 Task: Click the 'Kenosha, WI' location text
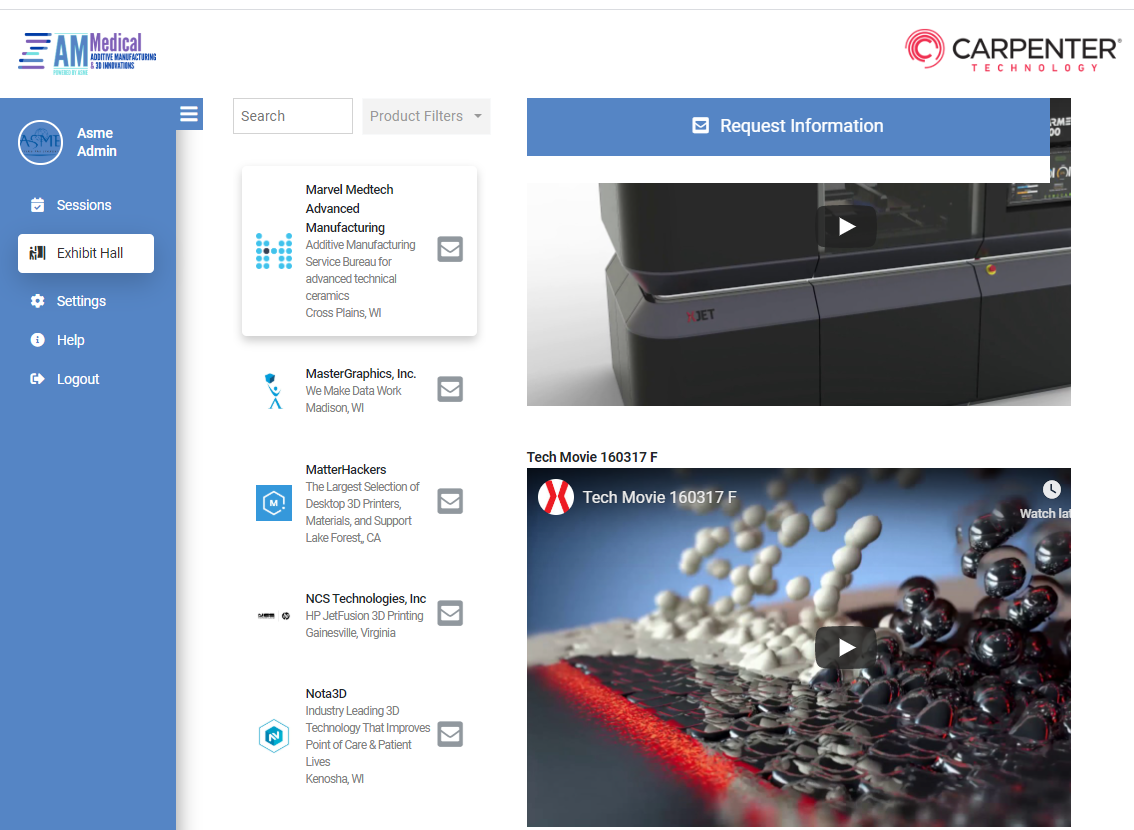click(x=335, y=779)
